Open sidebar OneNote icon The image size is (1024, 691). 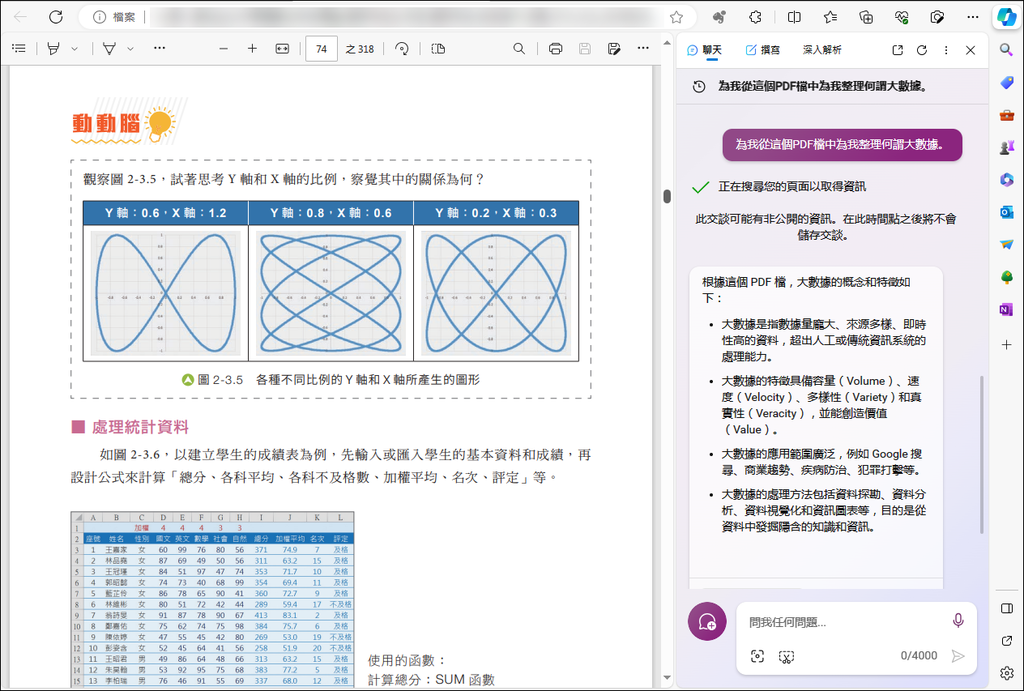[x=1006, y=310]
